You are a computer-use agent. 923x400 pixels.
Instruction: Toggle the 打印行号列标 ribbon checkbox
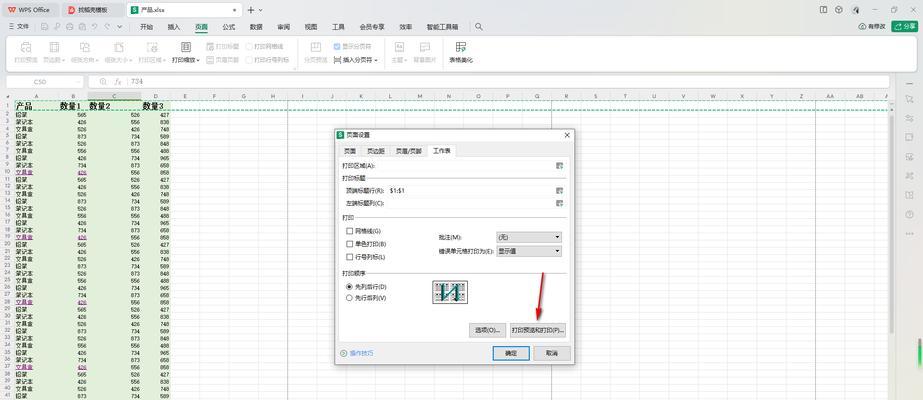click(x=250, y=60)
